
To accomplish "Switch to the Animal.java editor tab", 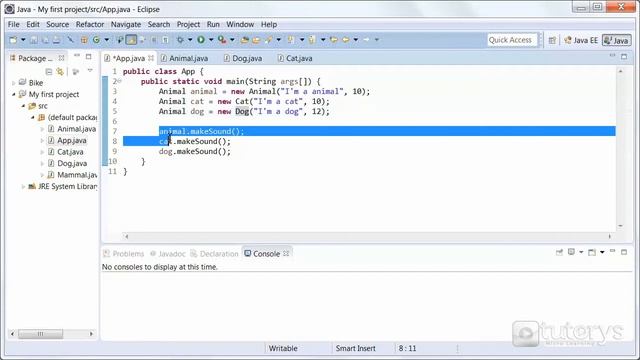I will (x=184, y=58).
